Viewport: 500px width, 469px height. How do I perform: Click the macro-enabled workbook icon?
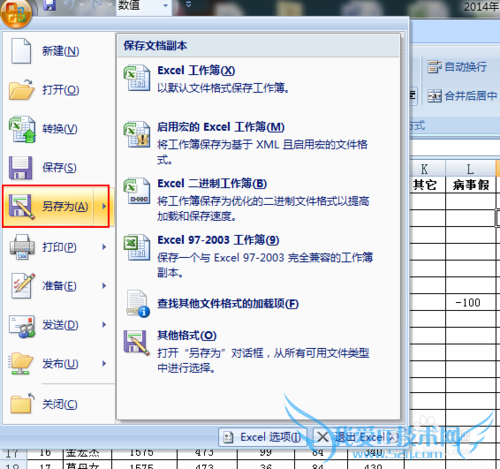(137, 134)
